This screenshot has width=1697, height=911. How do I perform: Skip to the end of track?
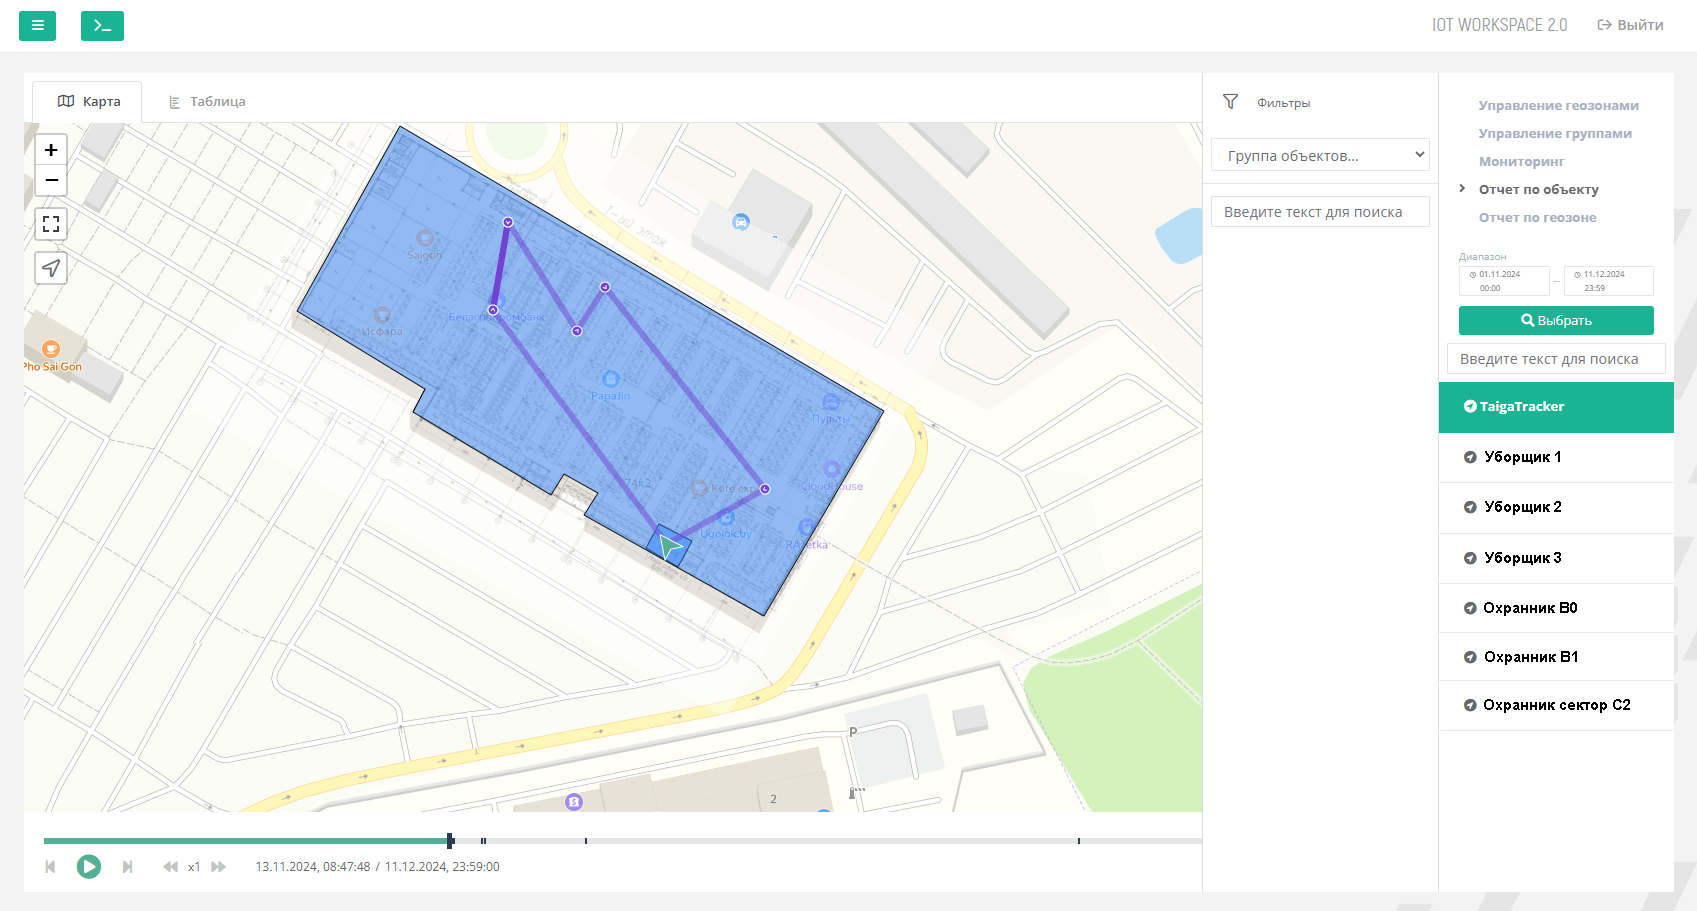127,867
